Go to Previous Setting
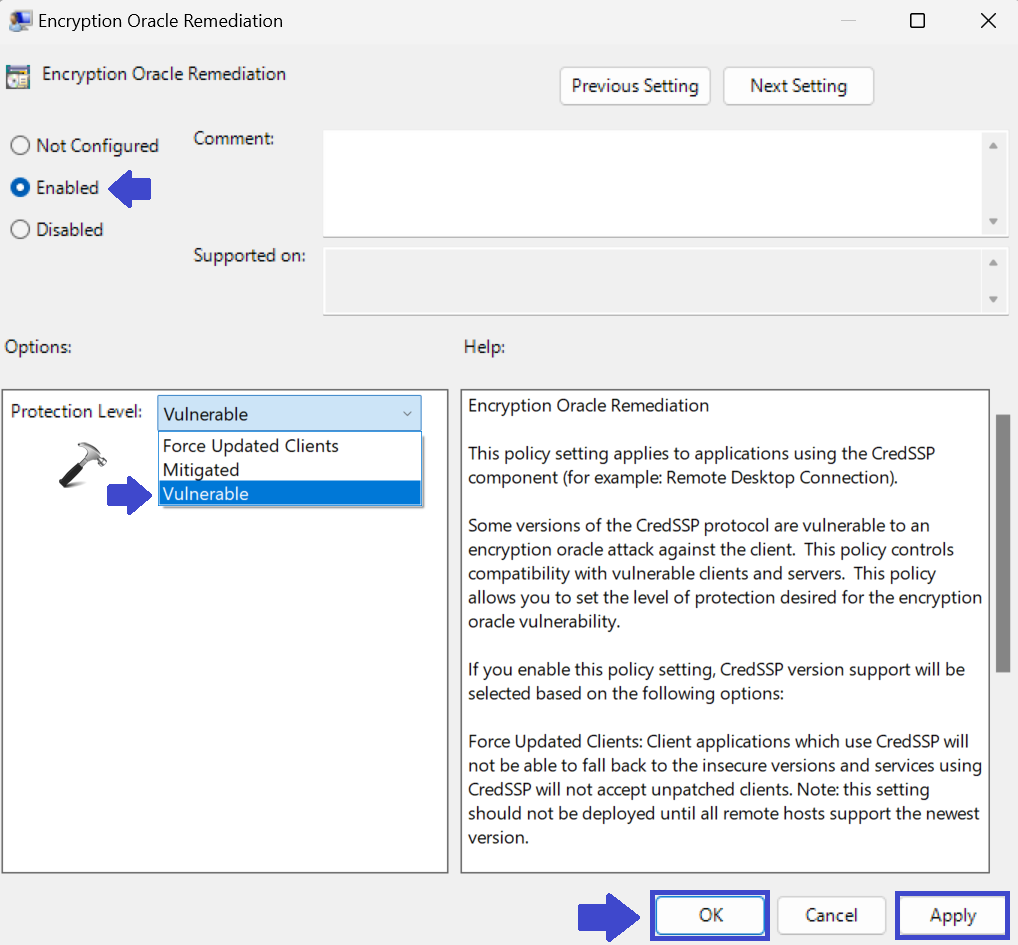The height and width of the screenshot is (945, 1018). (x=635, y=86)
